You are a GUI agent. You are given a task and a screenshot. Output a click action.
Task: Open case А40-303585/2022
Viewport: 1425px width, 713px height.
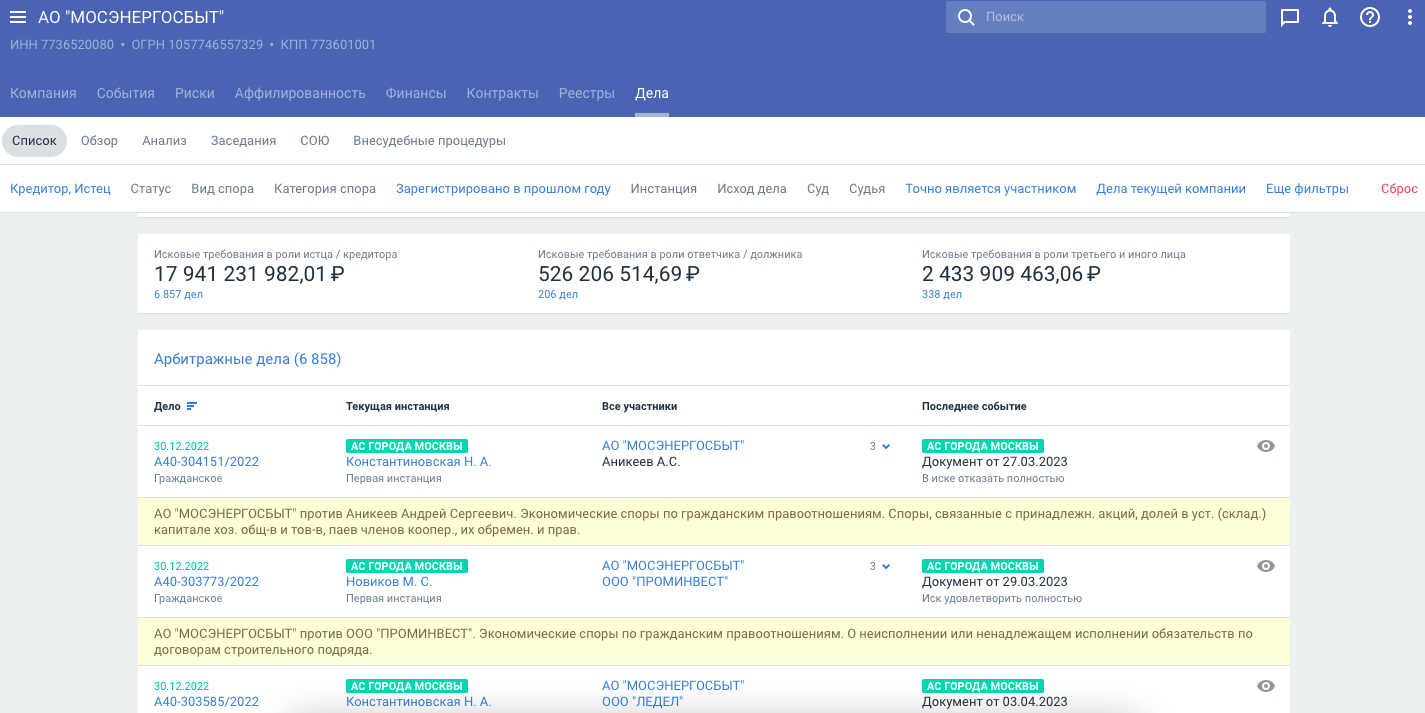(x=206, y=702)
